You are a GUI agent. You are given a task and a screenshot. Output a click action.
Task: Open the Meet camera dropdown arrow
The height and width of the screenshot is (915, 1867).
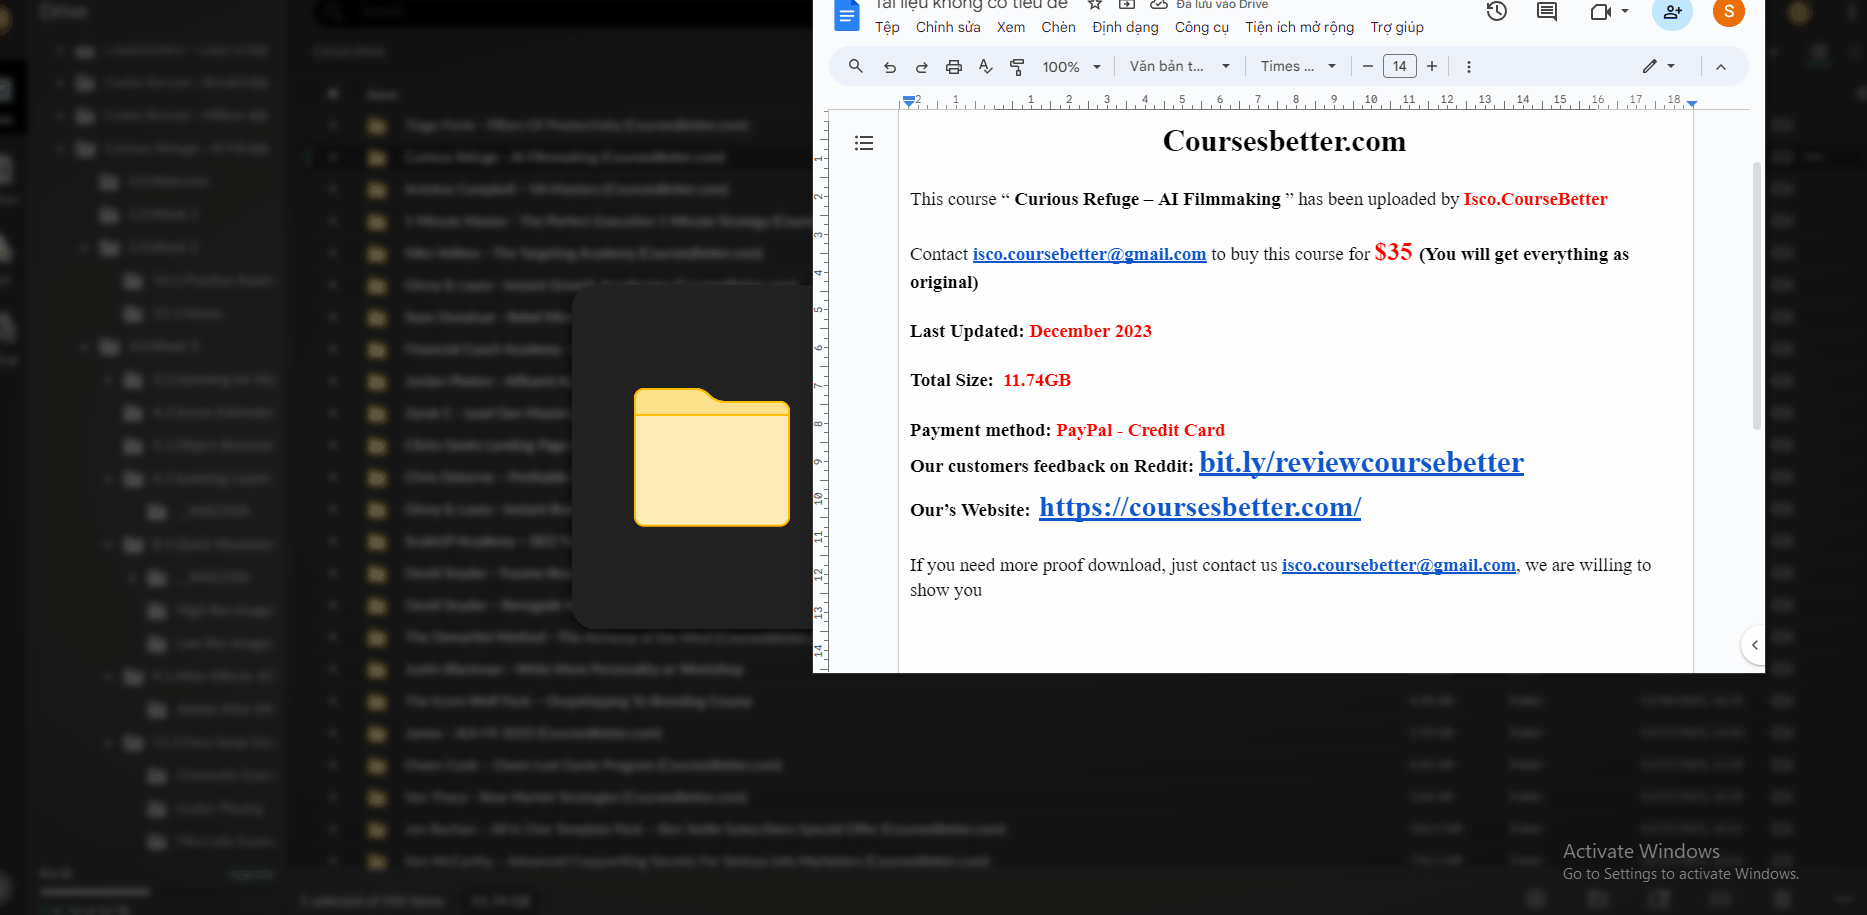coord(1625,11)
